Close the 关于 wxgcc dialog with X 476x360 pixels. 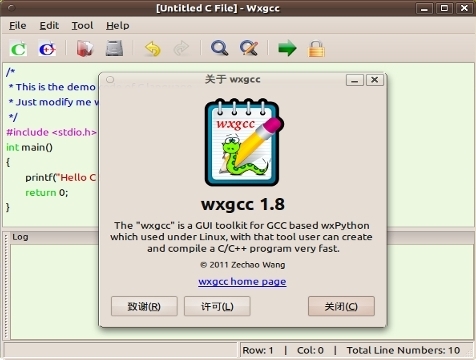(x=375, y=80)
